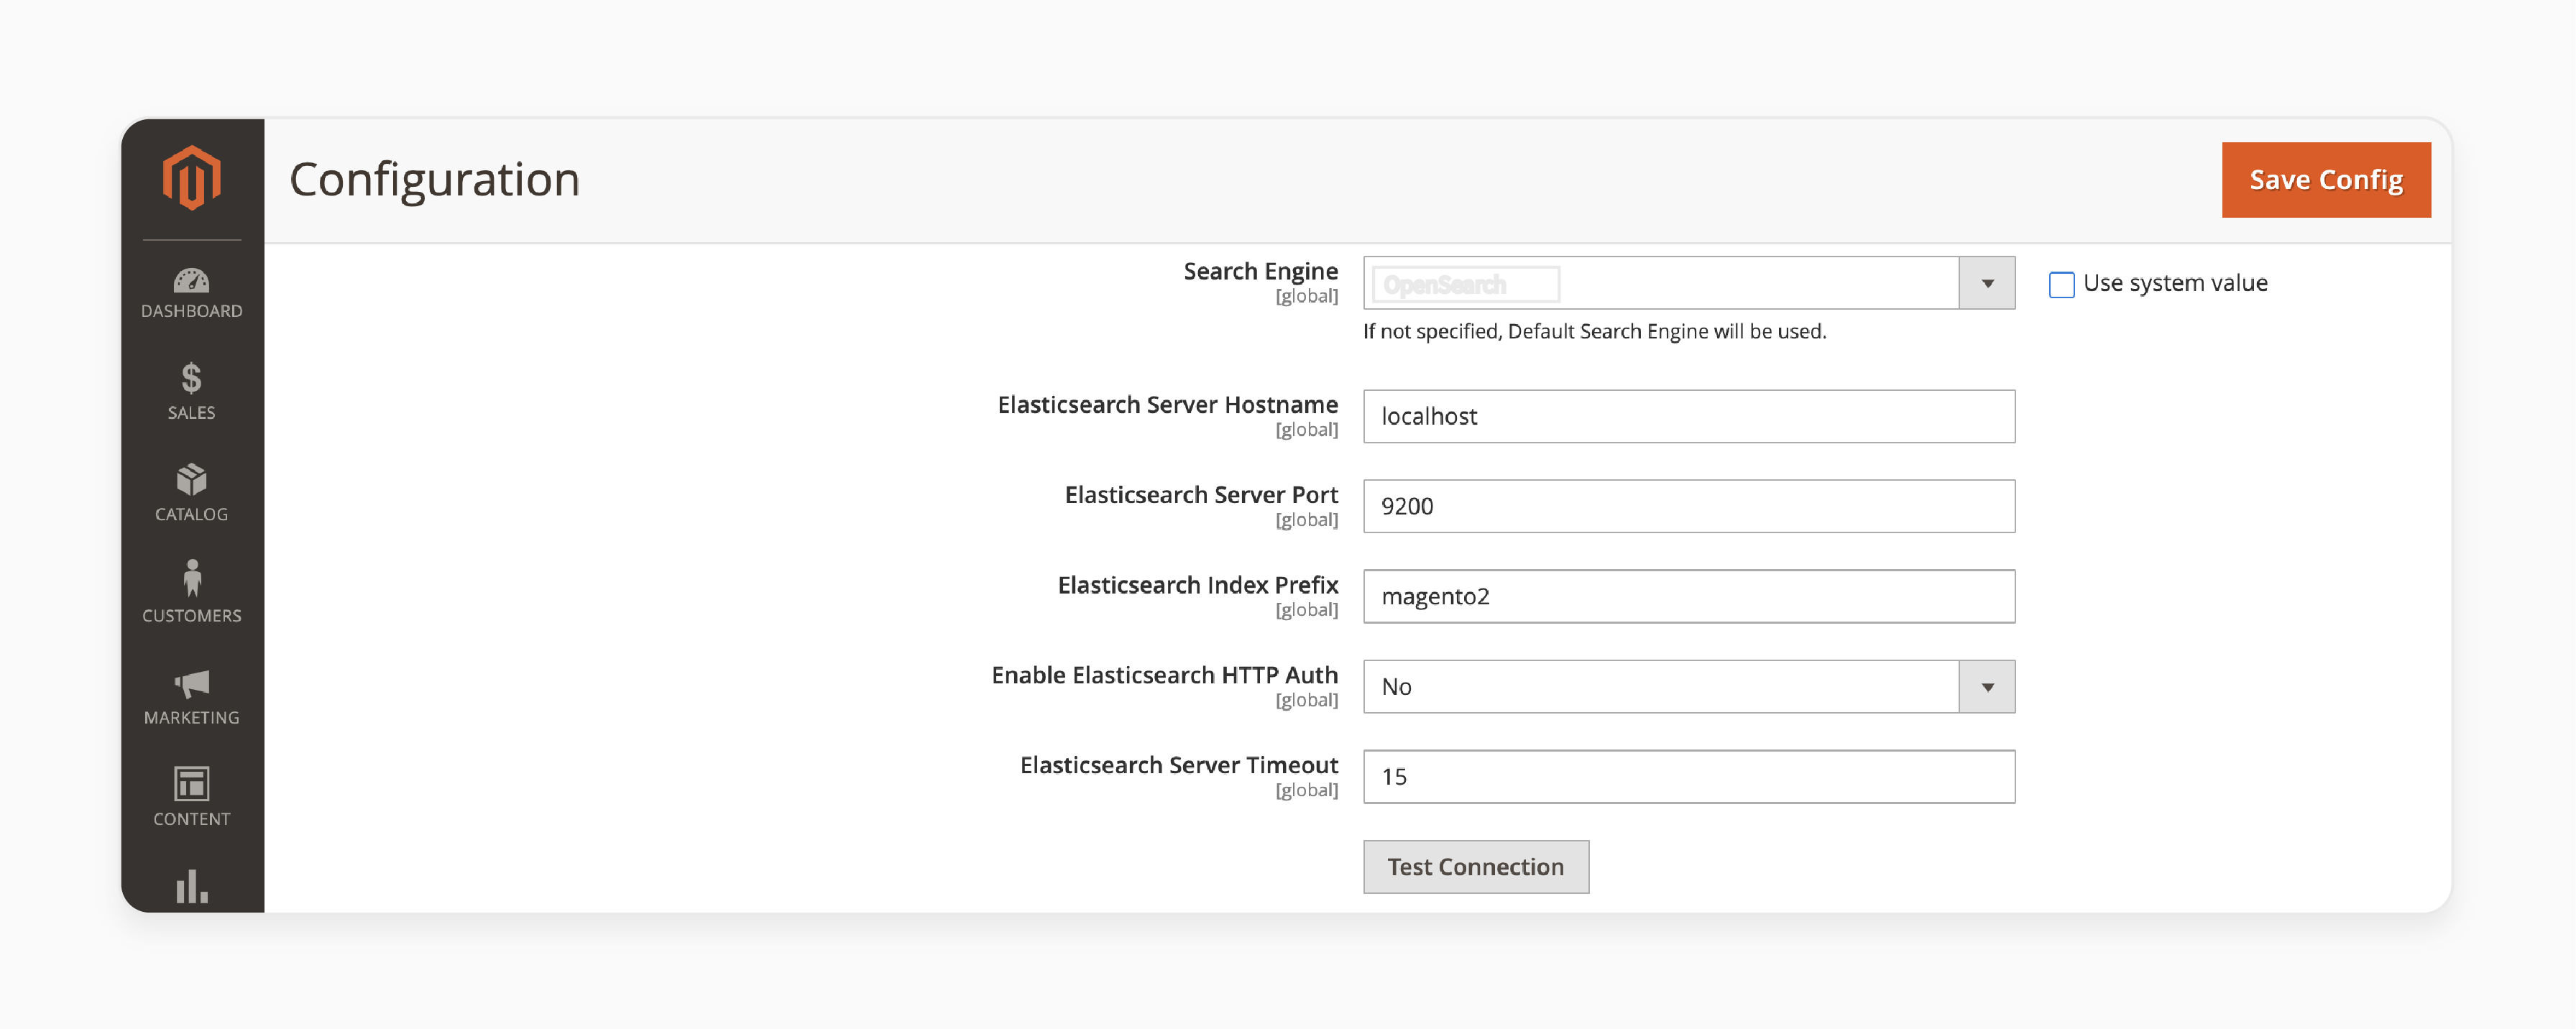Select the CATALOG menu label
The width and height of the screenshot is (2576, 1029).
(x=191, y=514)
